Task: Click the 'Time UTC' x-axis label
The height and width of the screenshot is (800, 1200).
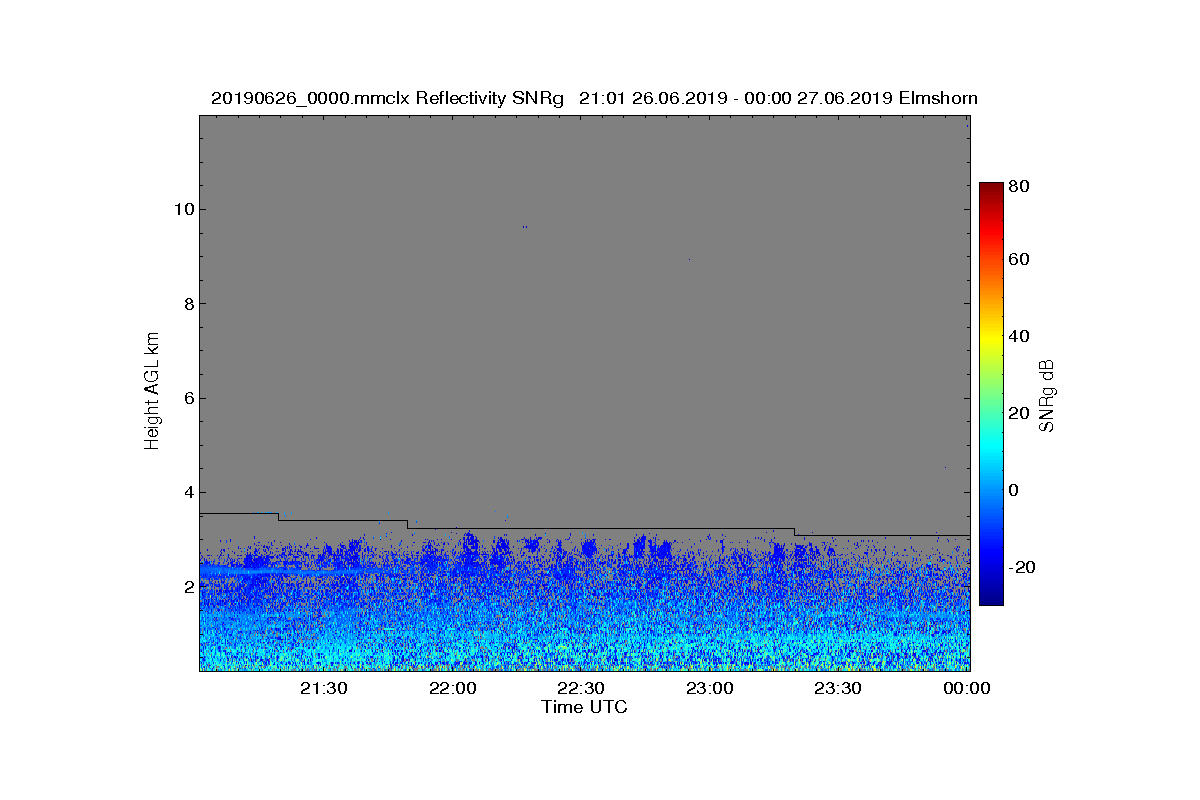Action: [584, 707]
